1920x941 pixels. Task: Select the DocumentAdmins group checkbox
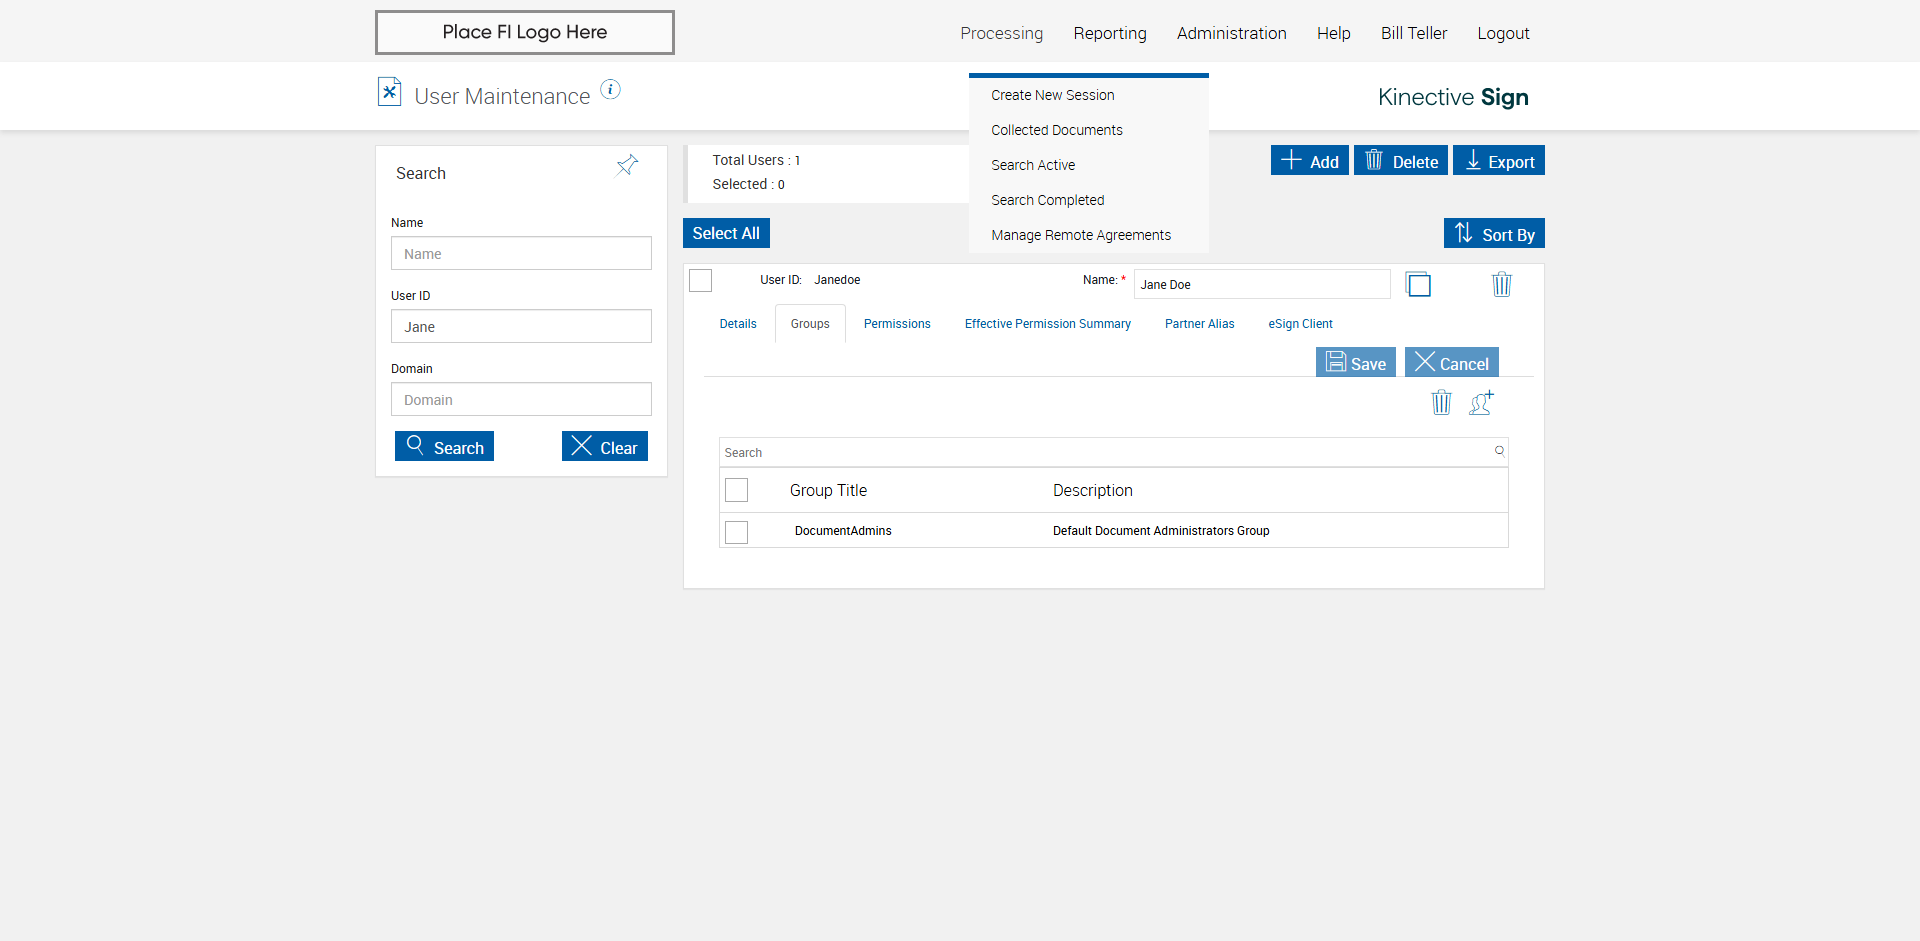[737, 532]
